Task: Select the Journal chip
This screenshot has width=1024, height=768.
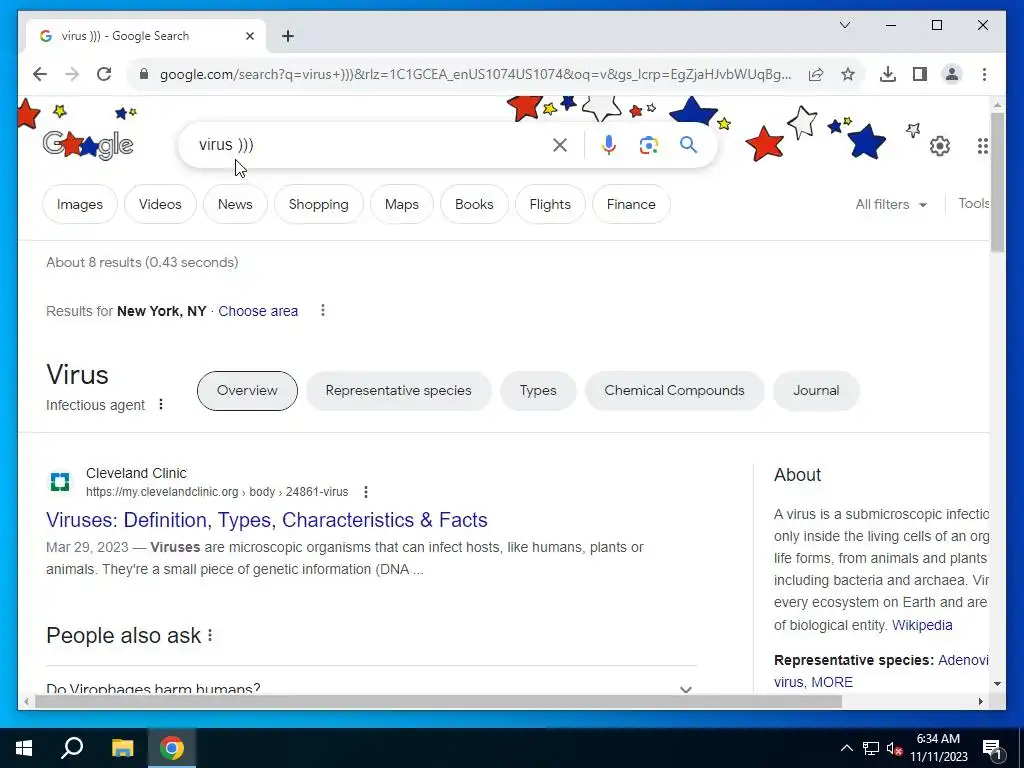Action: tap(816, 391)
